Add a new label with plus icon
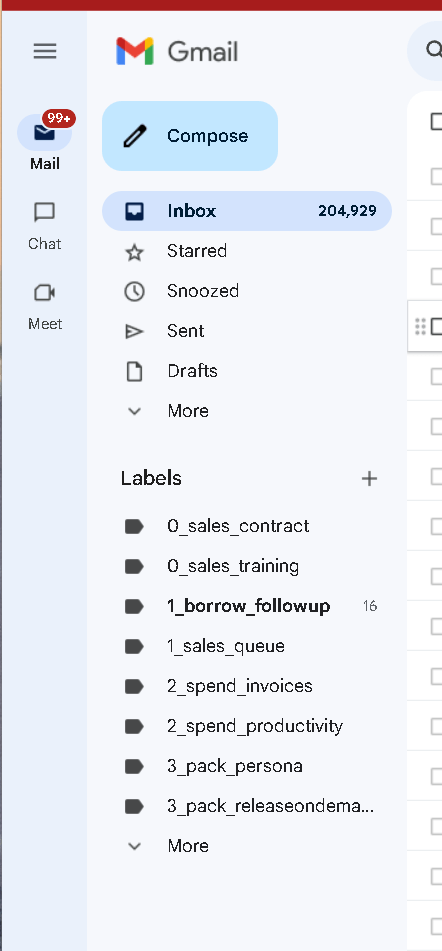Image resolution: width=442 pixels, height=951 pixels. [x=369, y=479]
